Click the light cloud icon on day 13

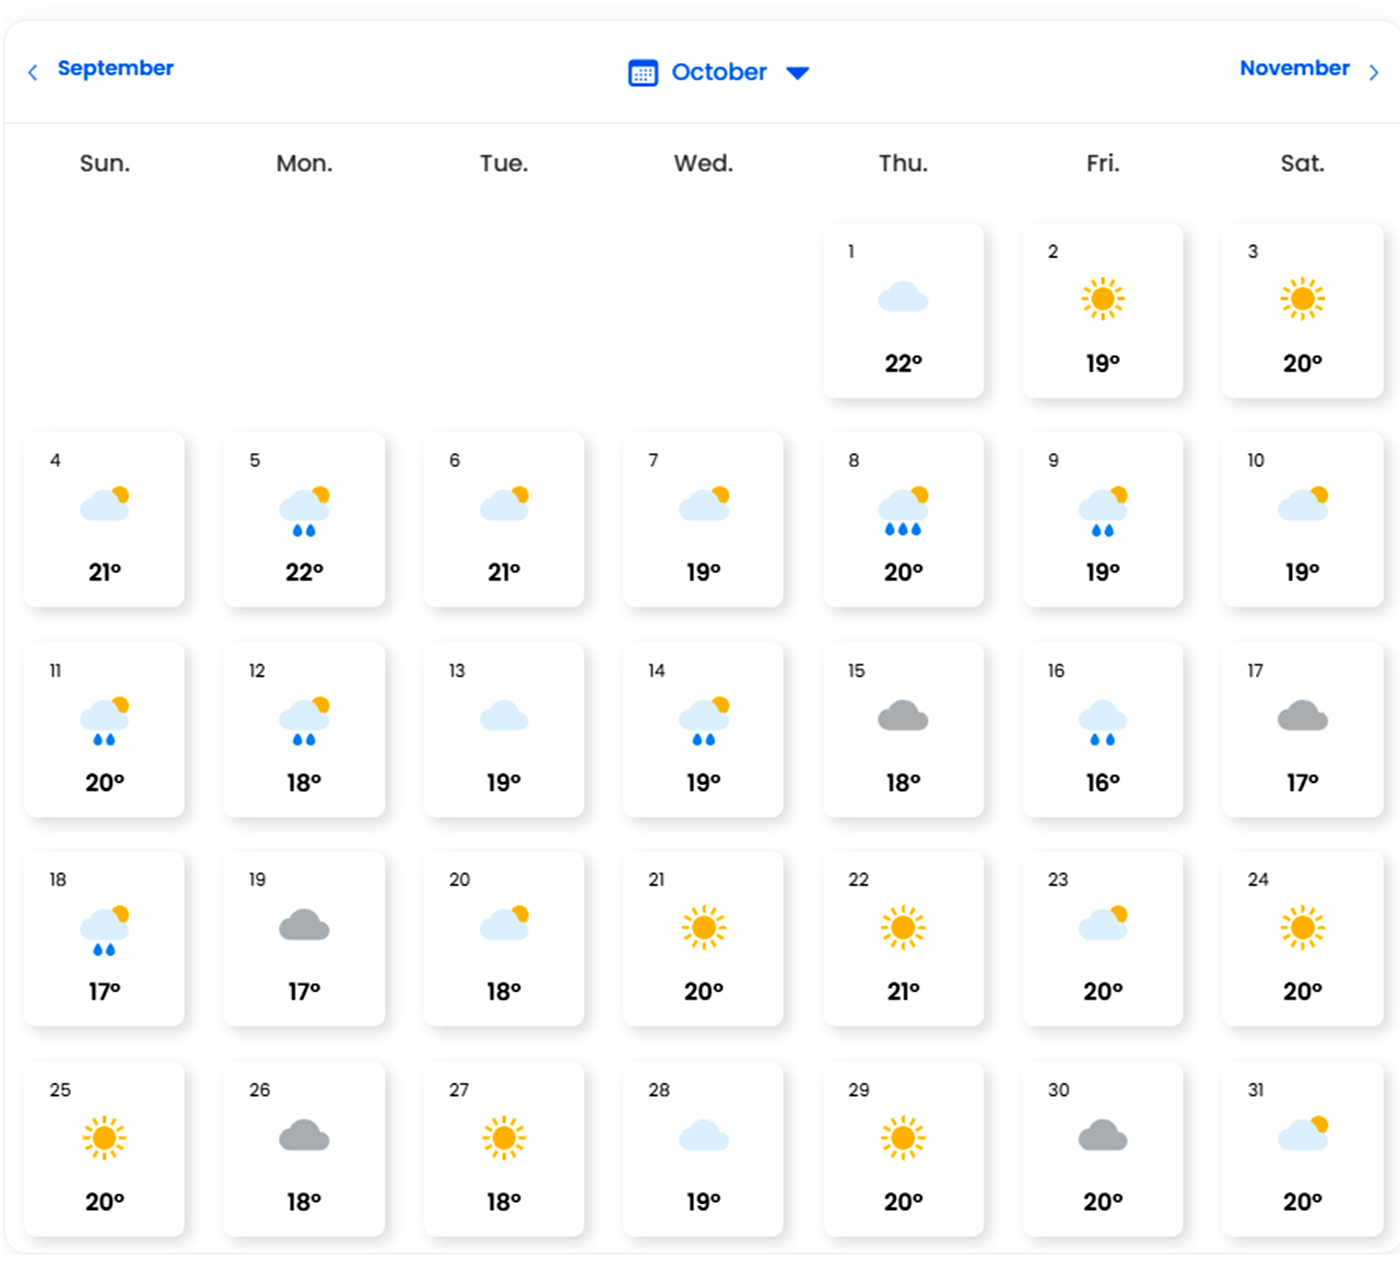tap(504, 716)
